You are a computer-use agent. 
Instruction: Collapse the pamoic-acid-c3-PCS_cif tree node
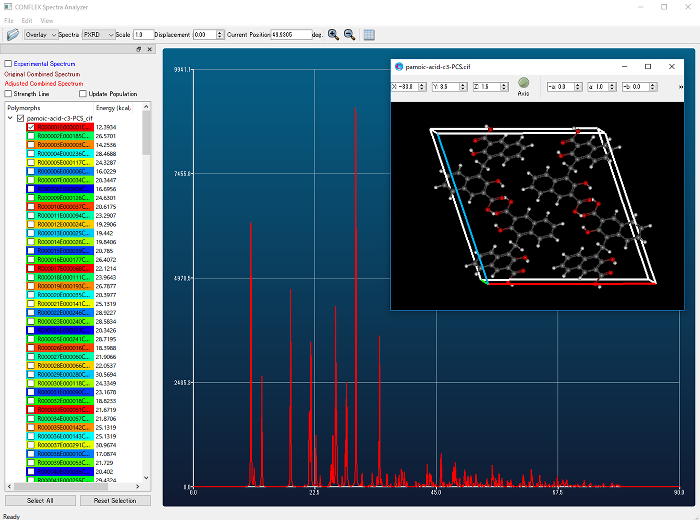[9, 118]
